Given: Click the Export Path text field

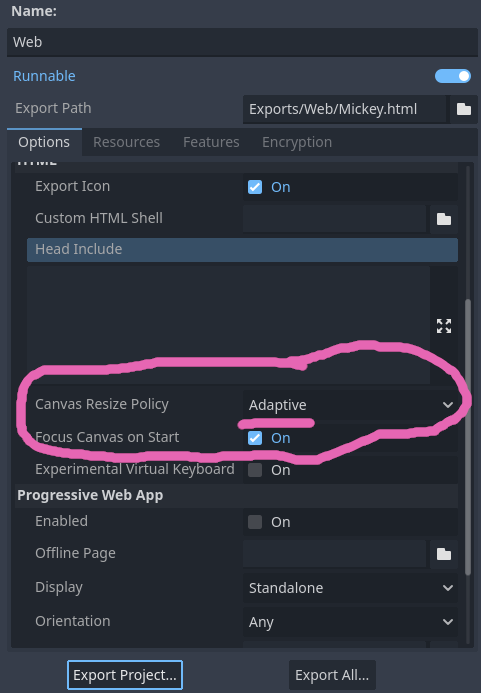Looking at the screenshot, I should tap(345, 109).
